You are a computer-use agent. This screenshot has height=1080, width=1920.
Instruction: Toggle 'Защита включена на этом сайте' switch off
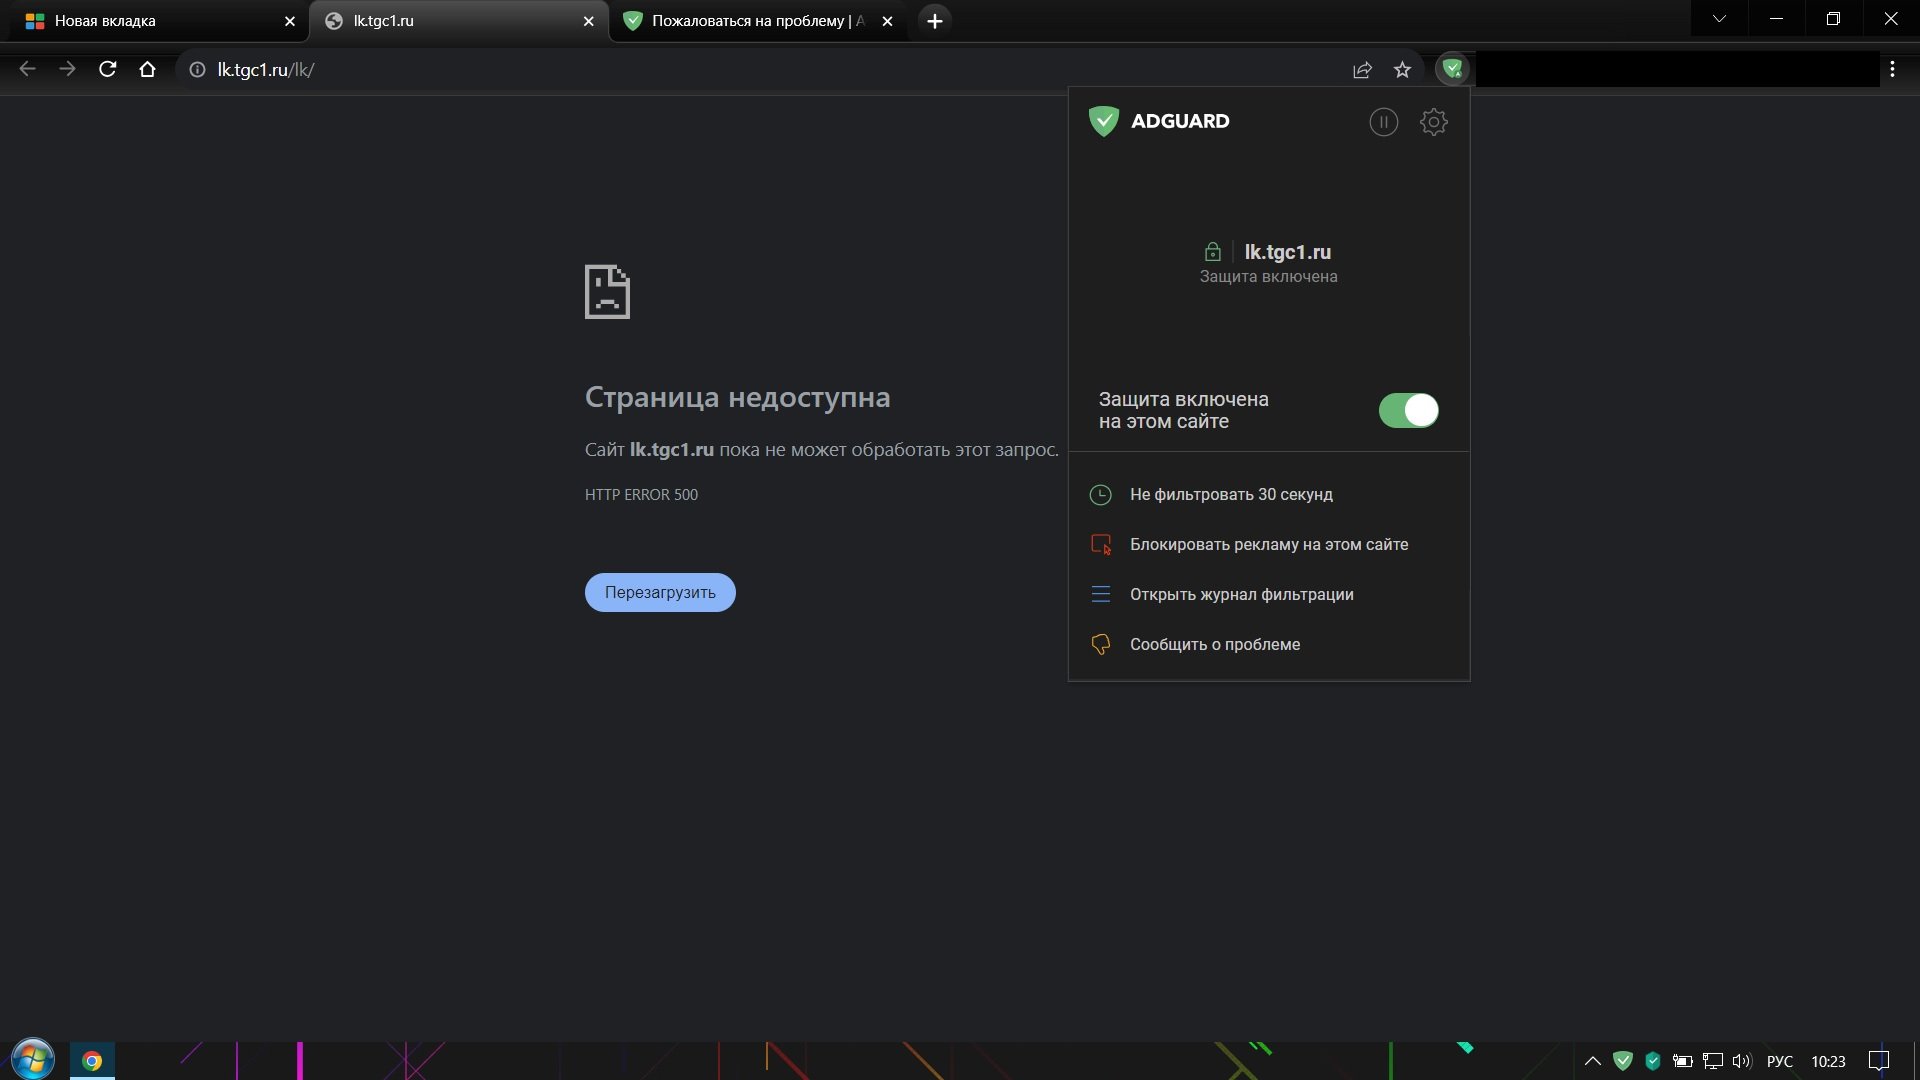click(x=1409, y=410)
